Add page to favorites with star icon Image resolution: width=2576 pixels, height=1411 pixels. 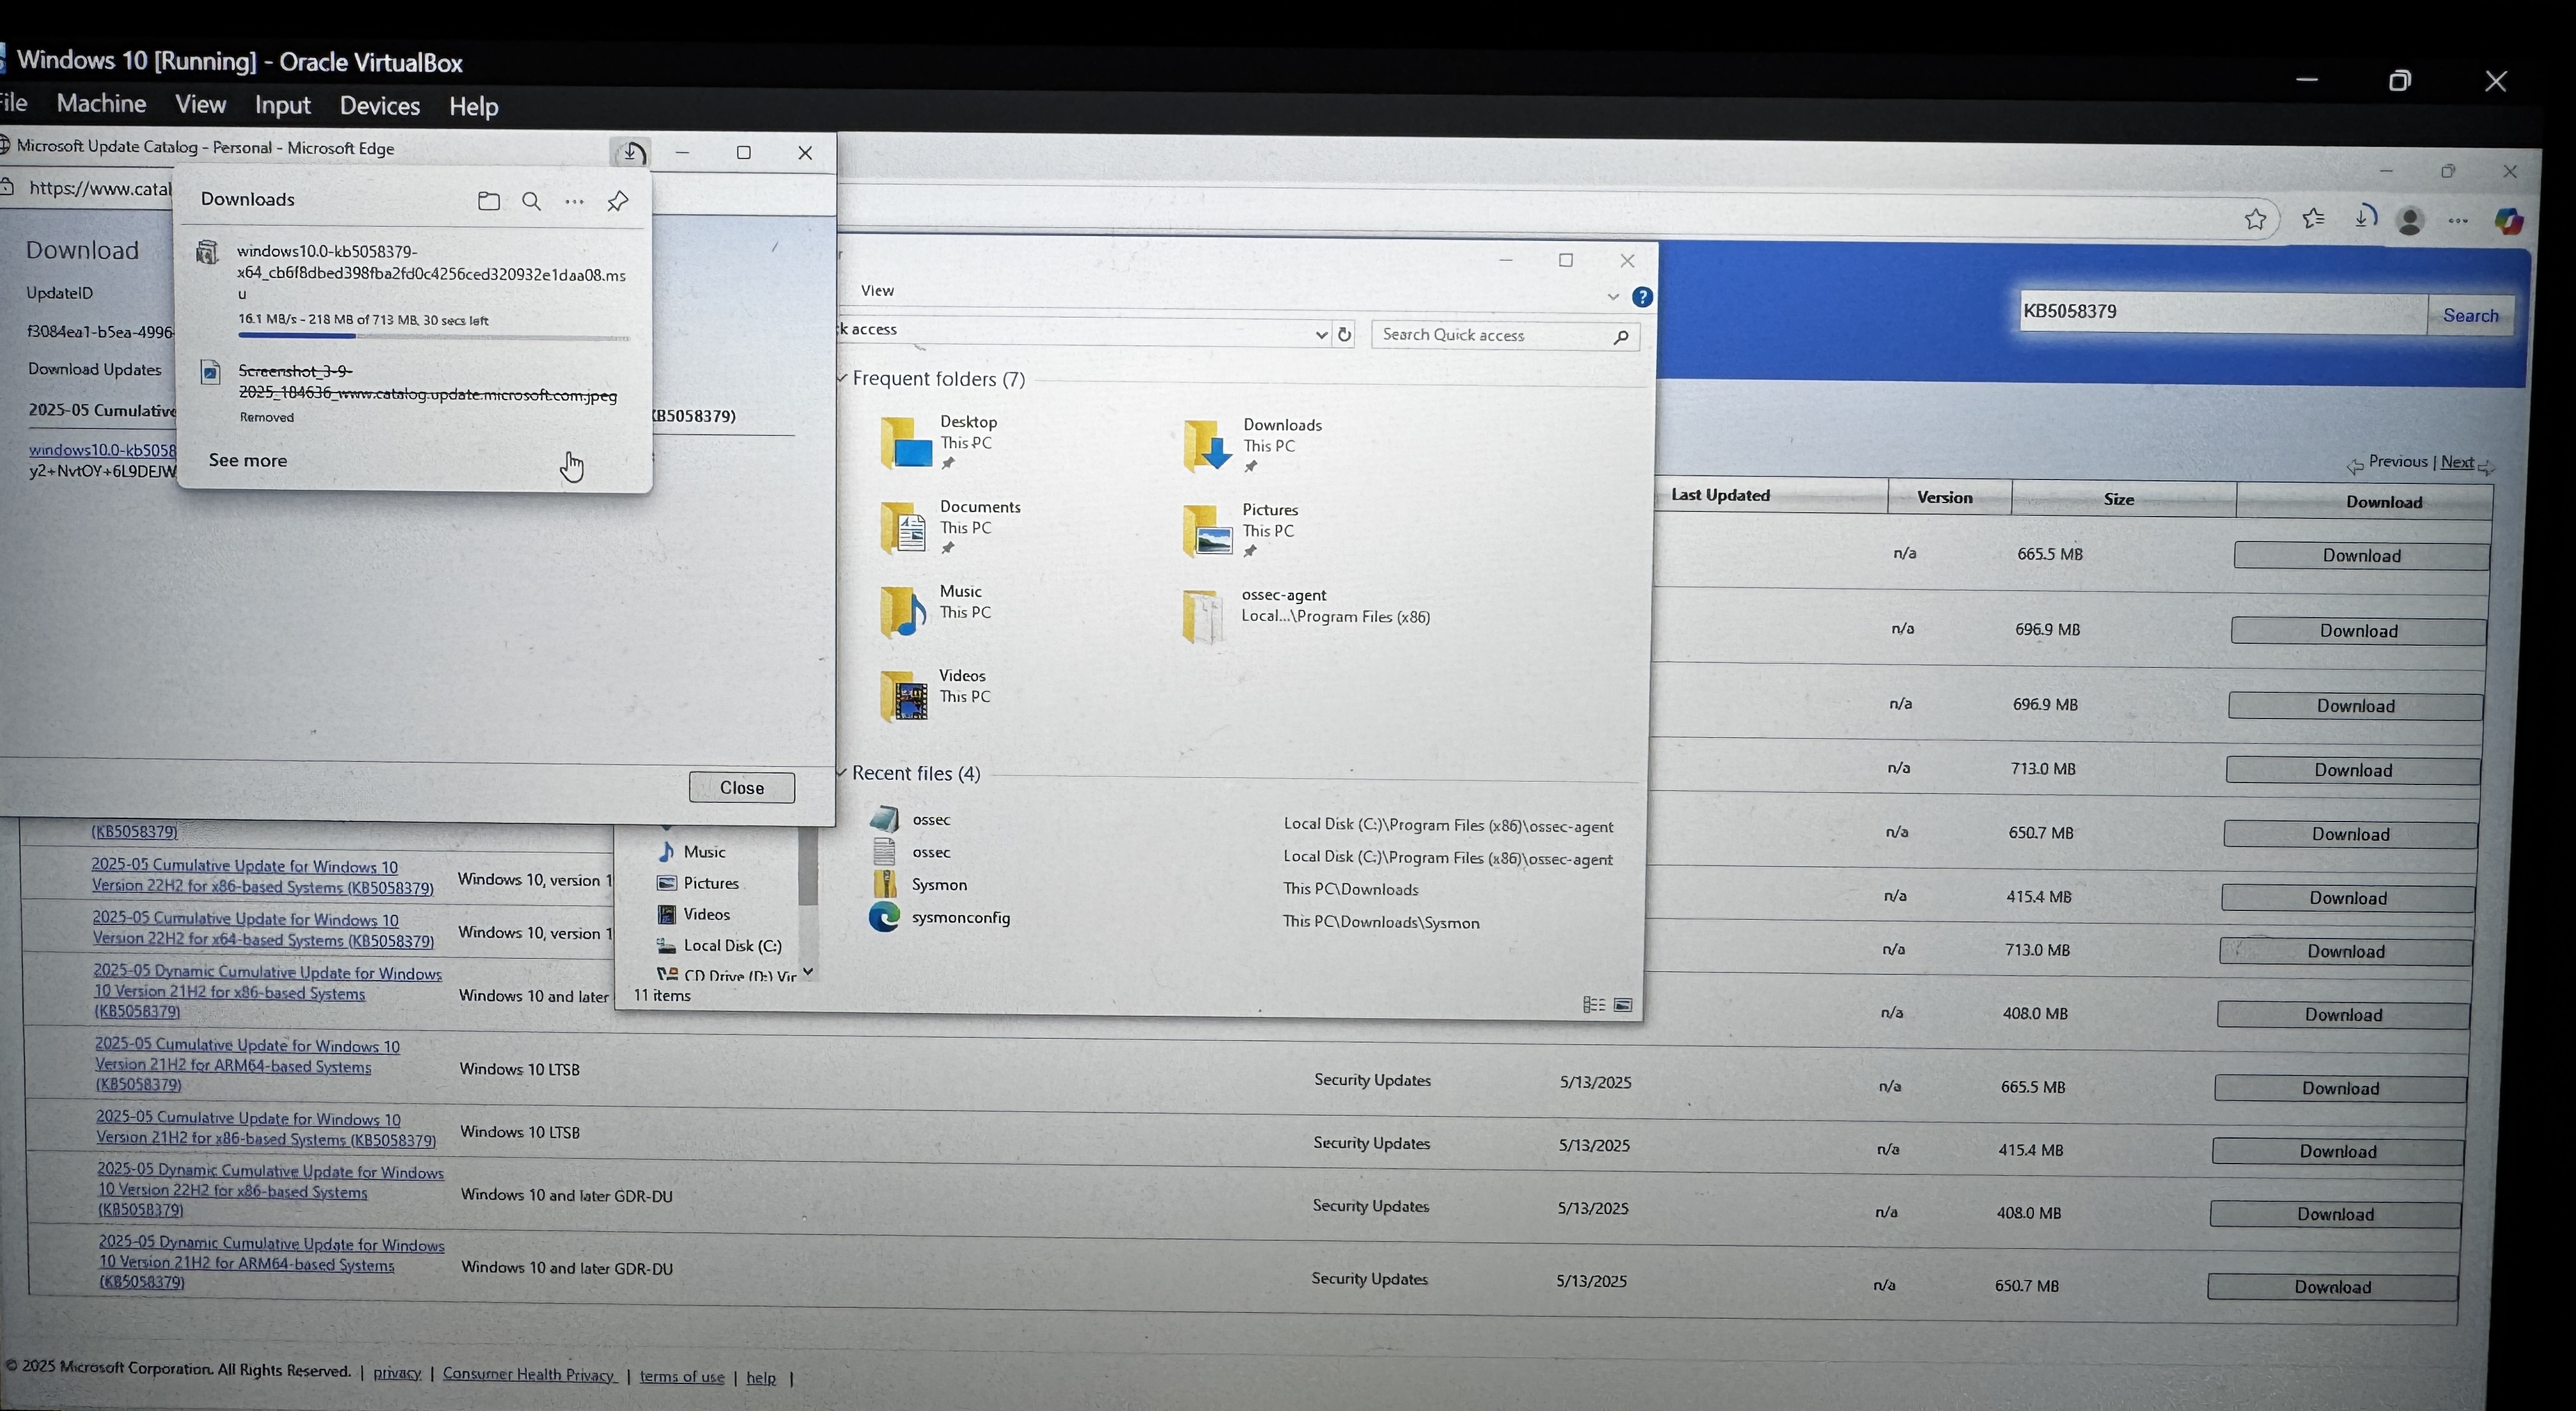2255,219
